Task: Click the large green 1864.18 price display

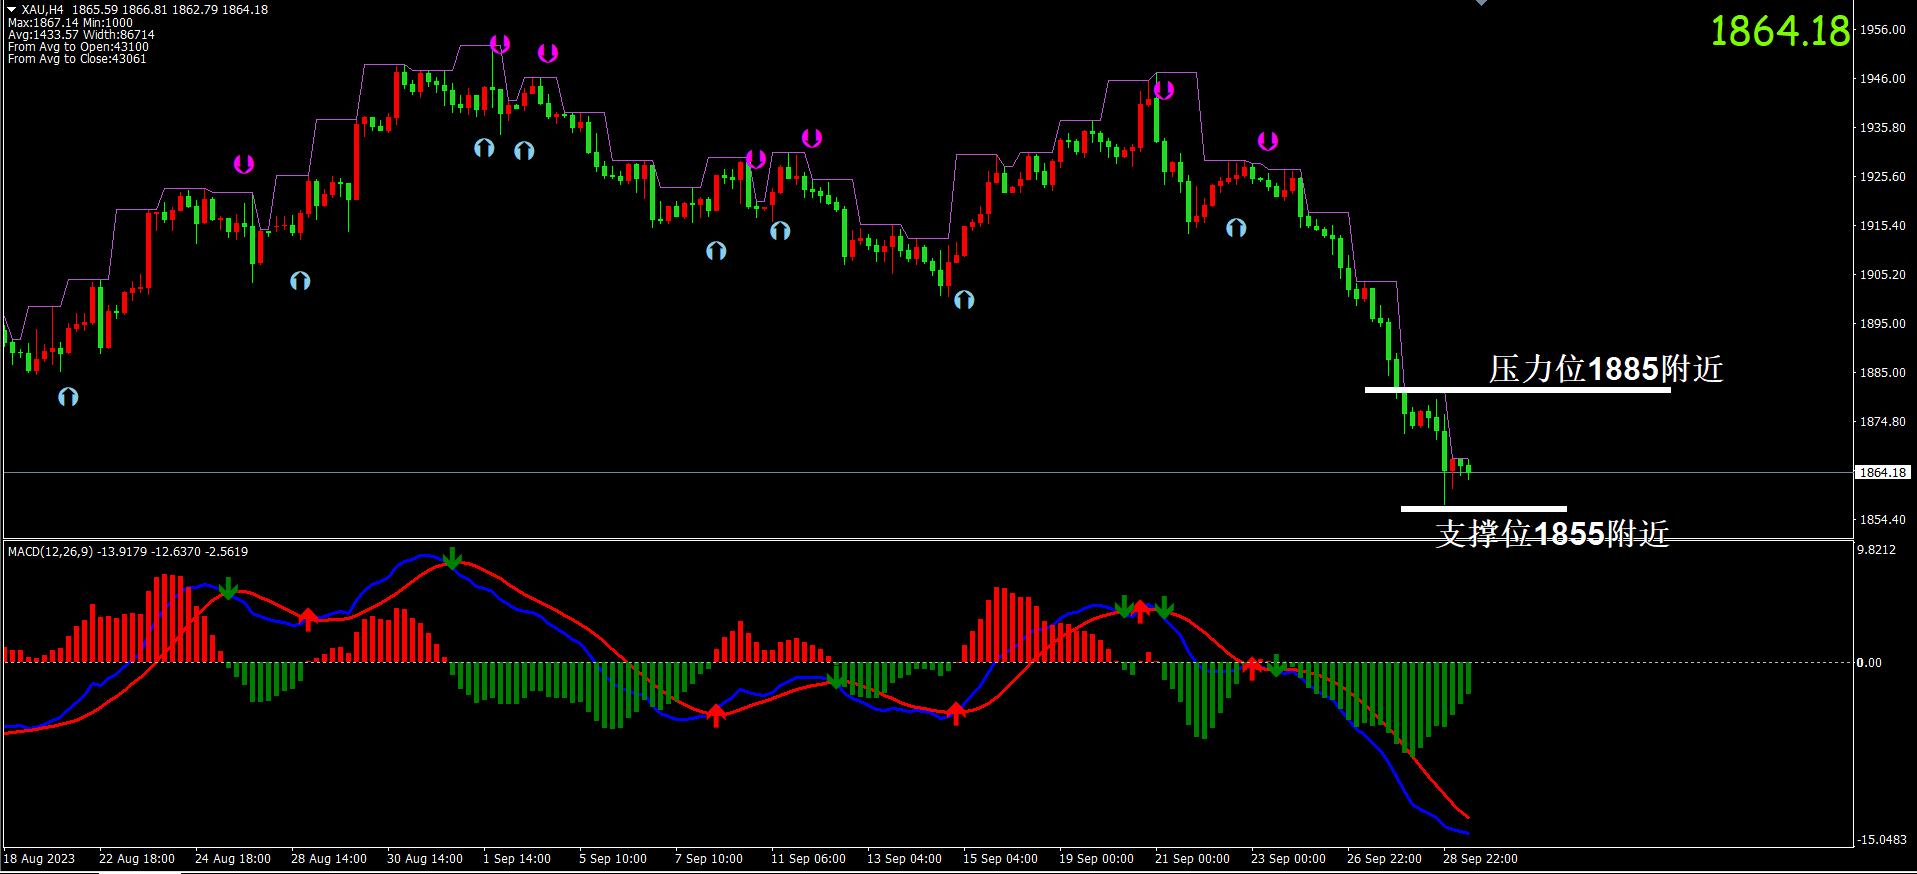Action: coord(1779,31)
